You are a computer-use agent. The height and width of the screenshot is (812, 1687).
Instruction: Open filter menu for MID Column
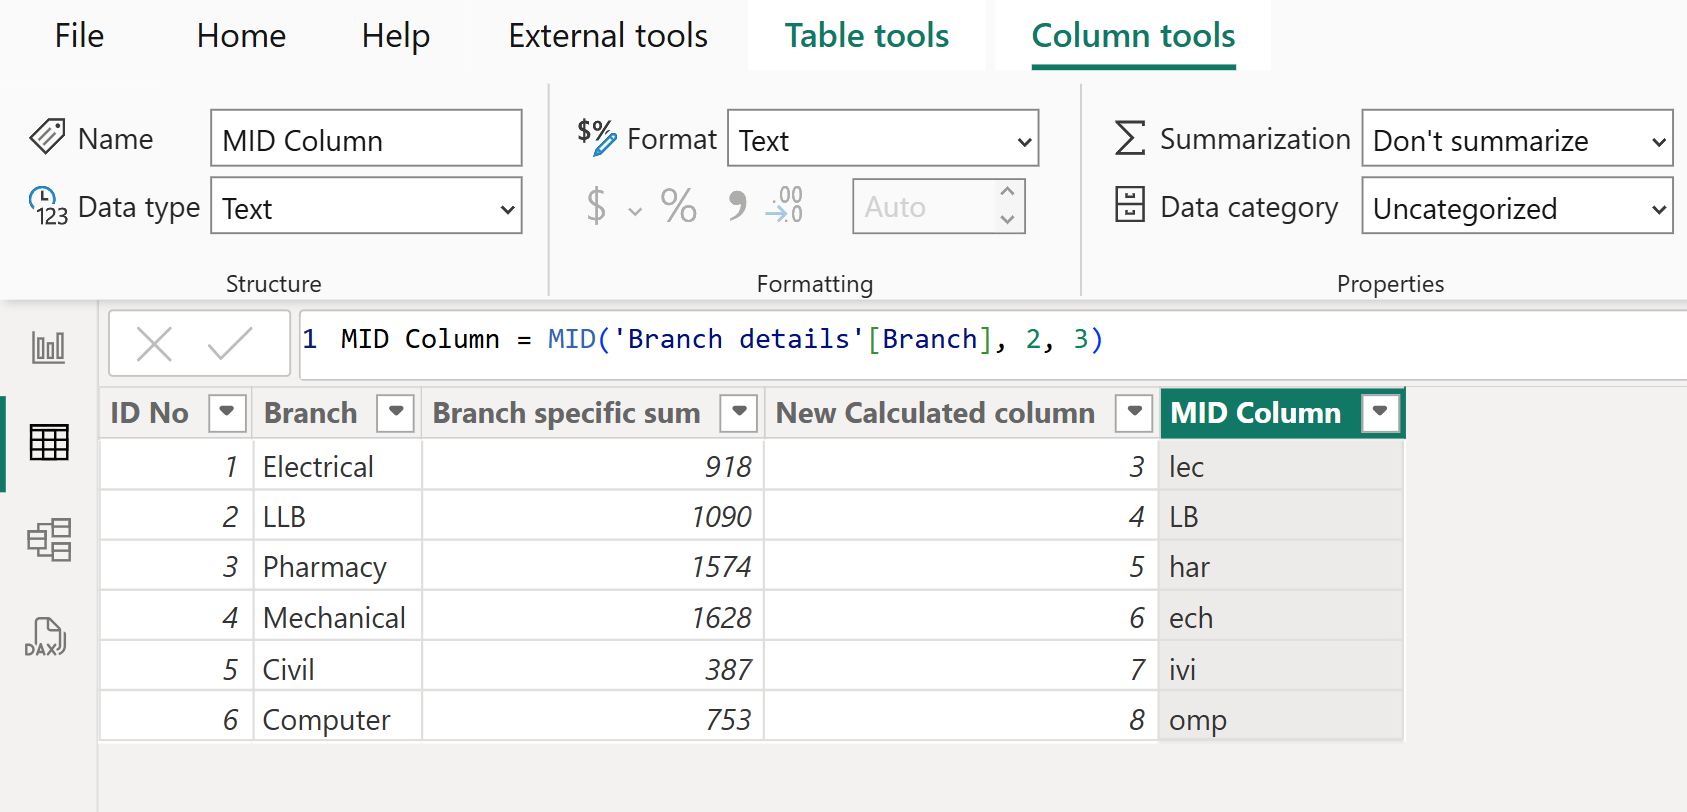tap(1380, 412)
